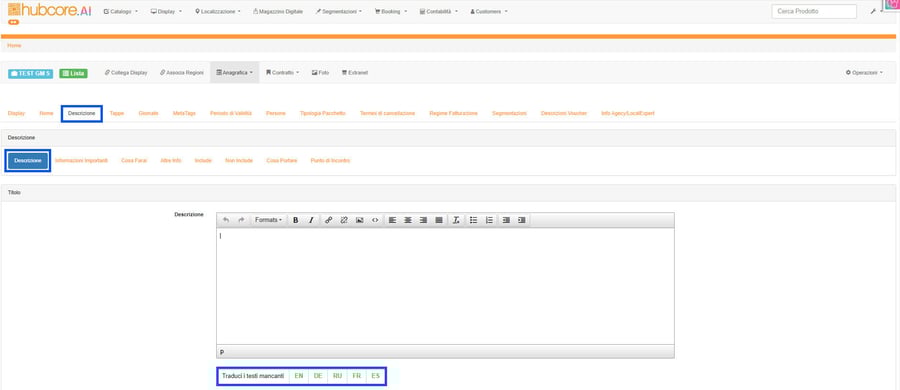Open the Cosa Farai sub-tab
The width and height of the screenshot is (900, 390).
tap(134, 161)
